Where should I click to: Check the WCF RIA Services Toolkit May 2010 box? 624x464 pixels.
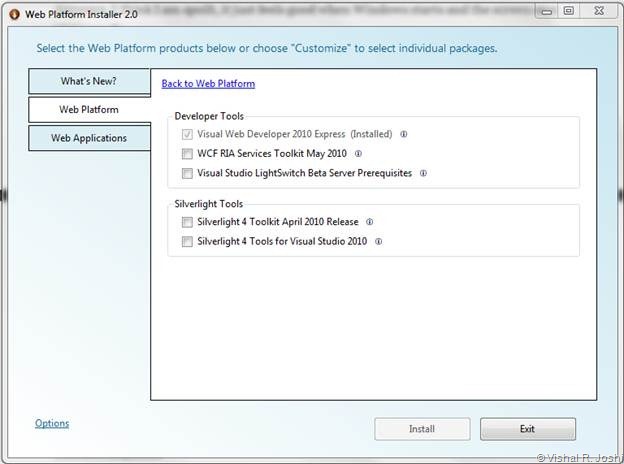point(187,154)
